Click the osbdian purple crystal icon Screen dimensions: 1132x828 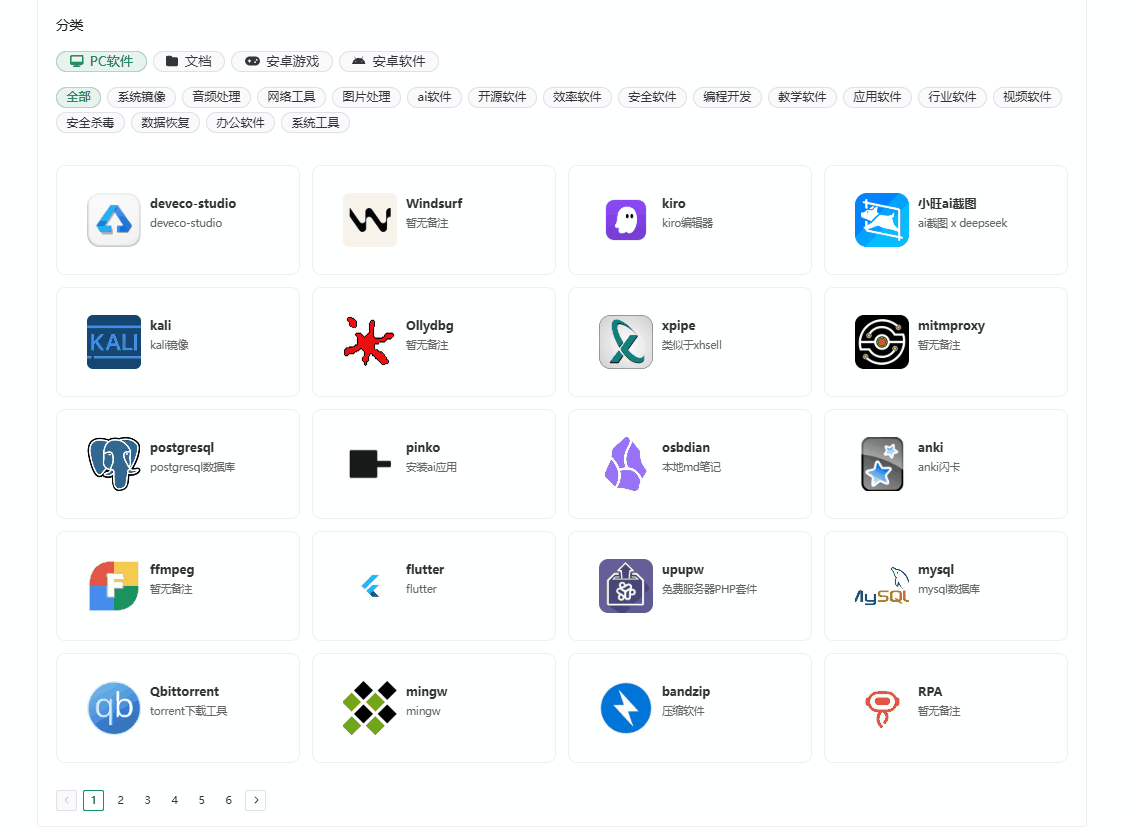coord(626,464)
